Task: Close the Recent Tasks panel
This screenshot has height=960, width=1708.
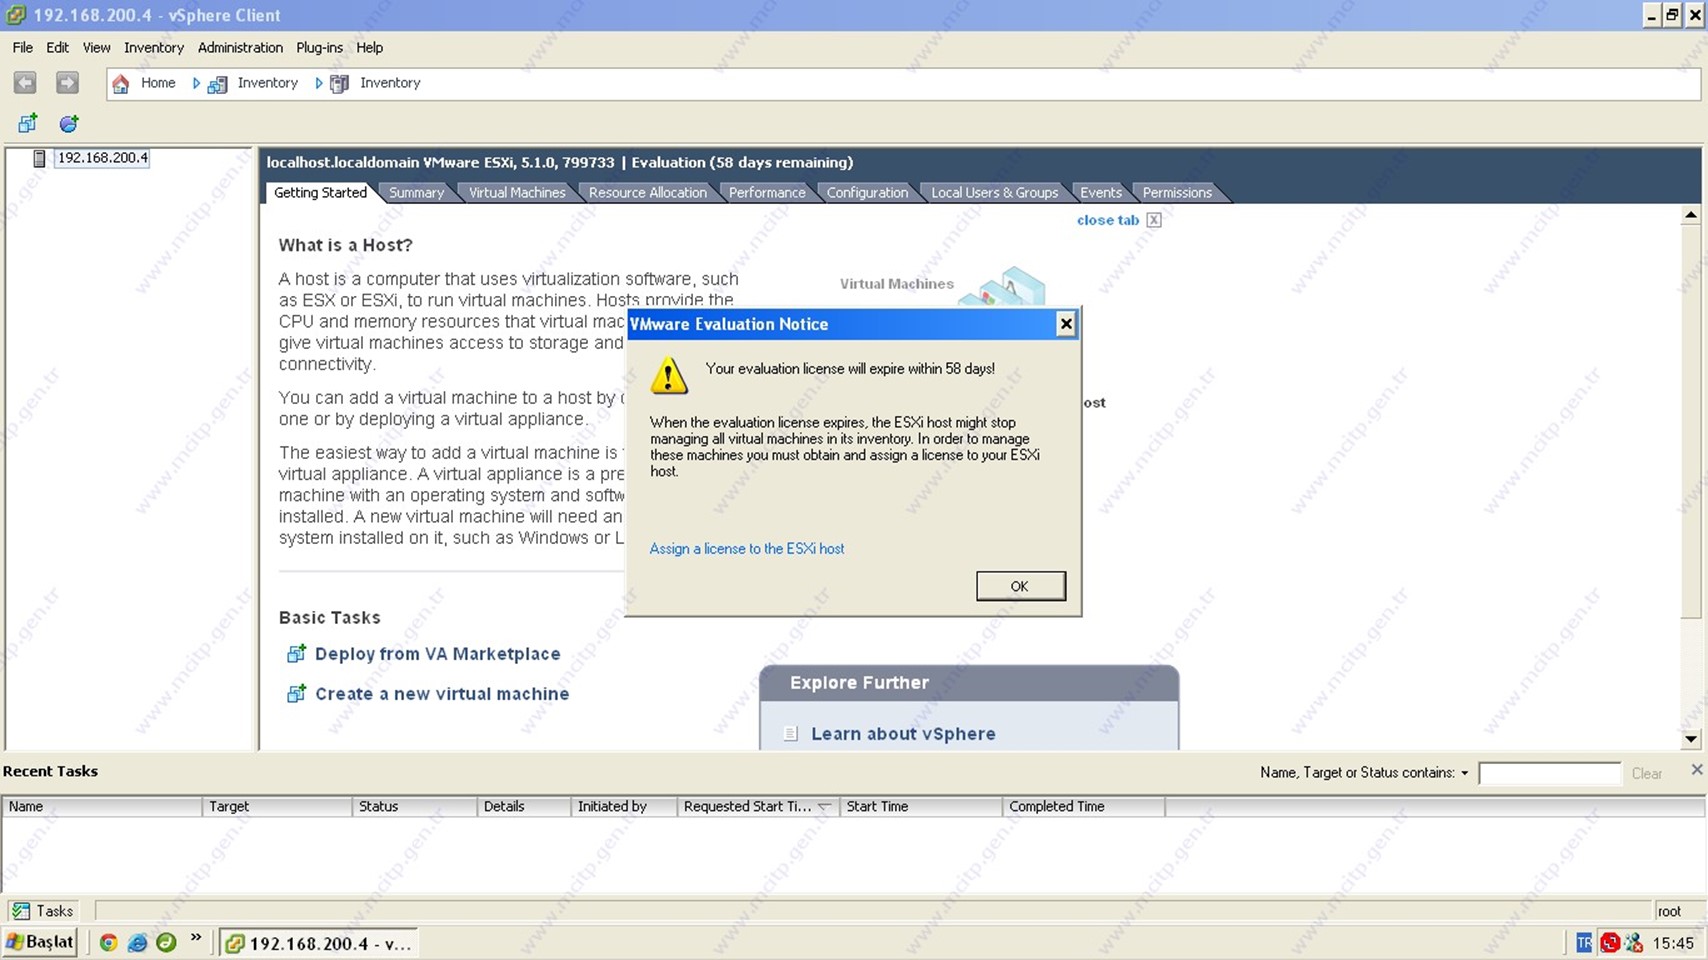Action: (x=1696, y=769)
